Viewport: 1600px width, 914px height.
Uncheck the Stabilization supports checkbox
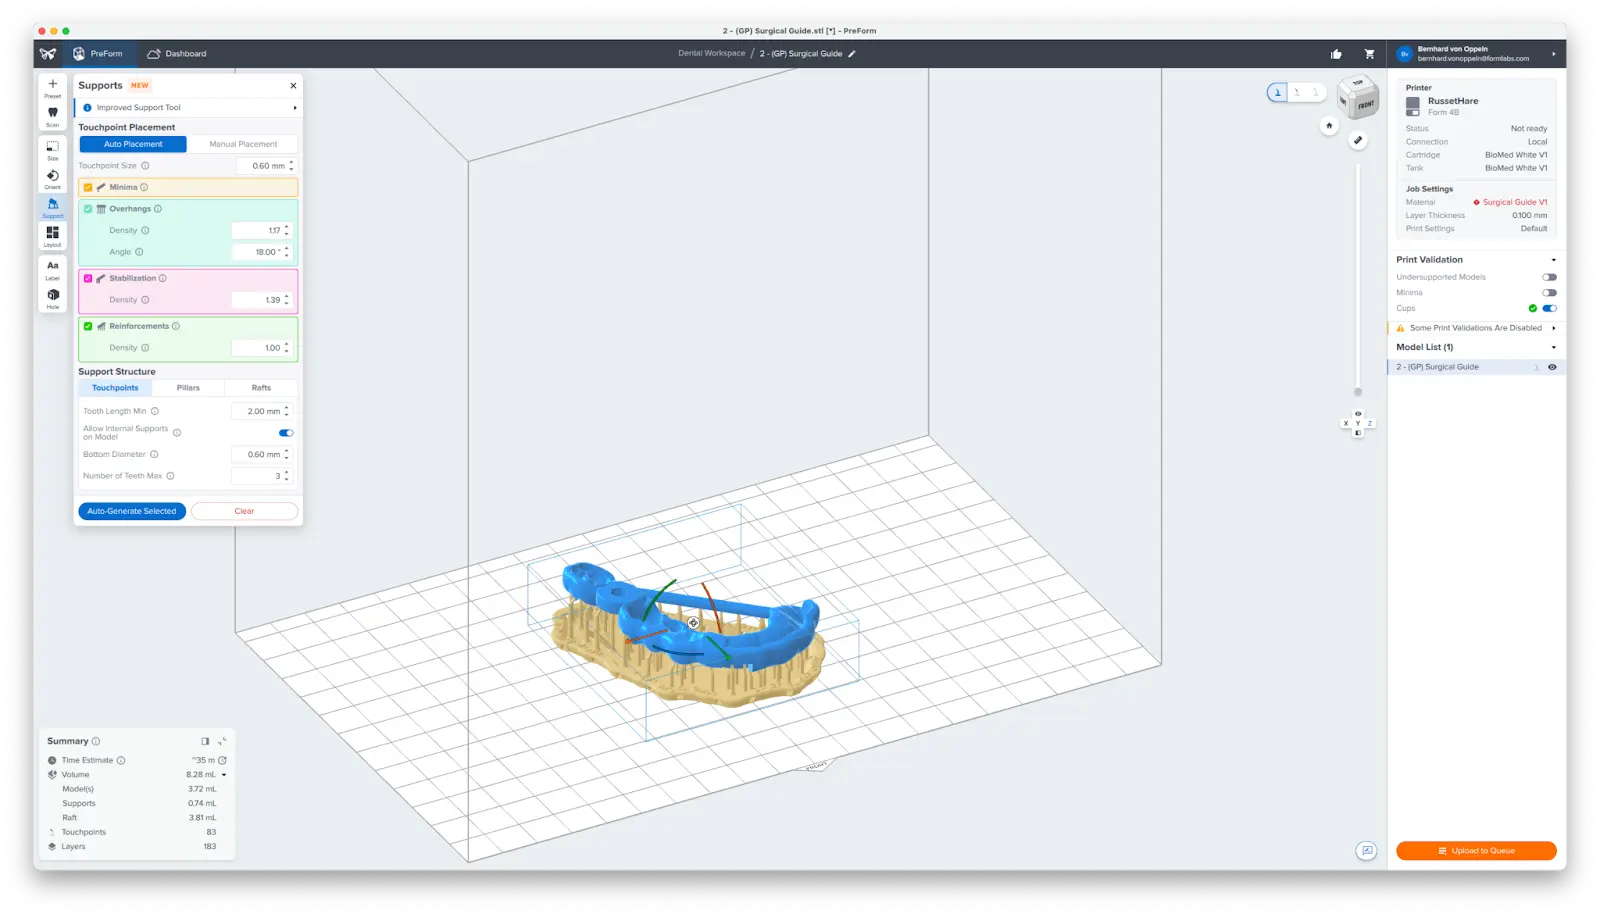coord(88,278)
